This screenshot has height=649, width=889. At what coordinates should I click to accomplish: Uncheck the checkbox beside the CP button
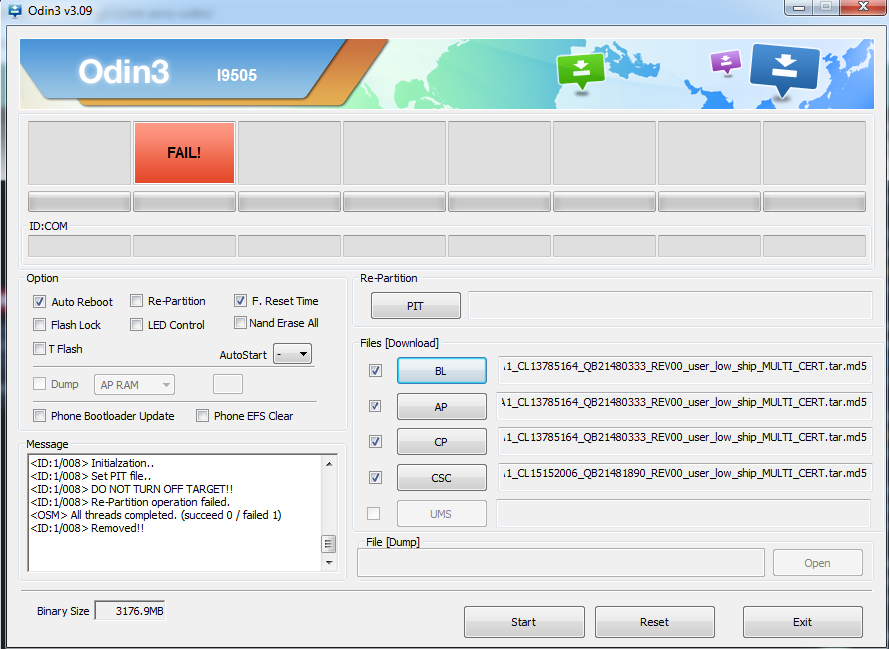point(375,441)
